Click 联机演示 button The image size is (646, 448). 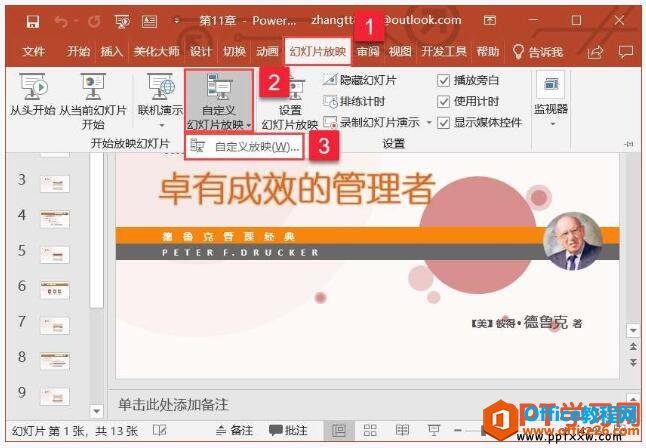(x=161, y=94)
